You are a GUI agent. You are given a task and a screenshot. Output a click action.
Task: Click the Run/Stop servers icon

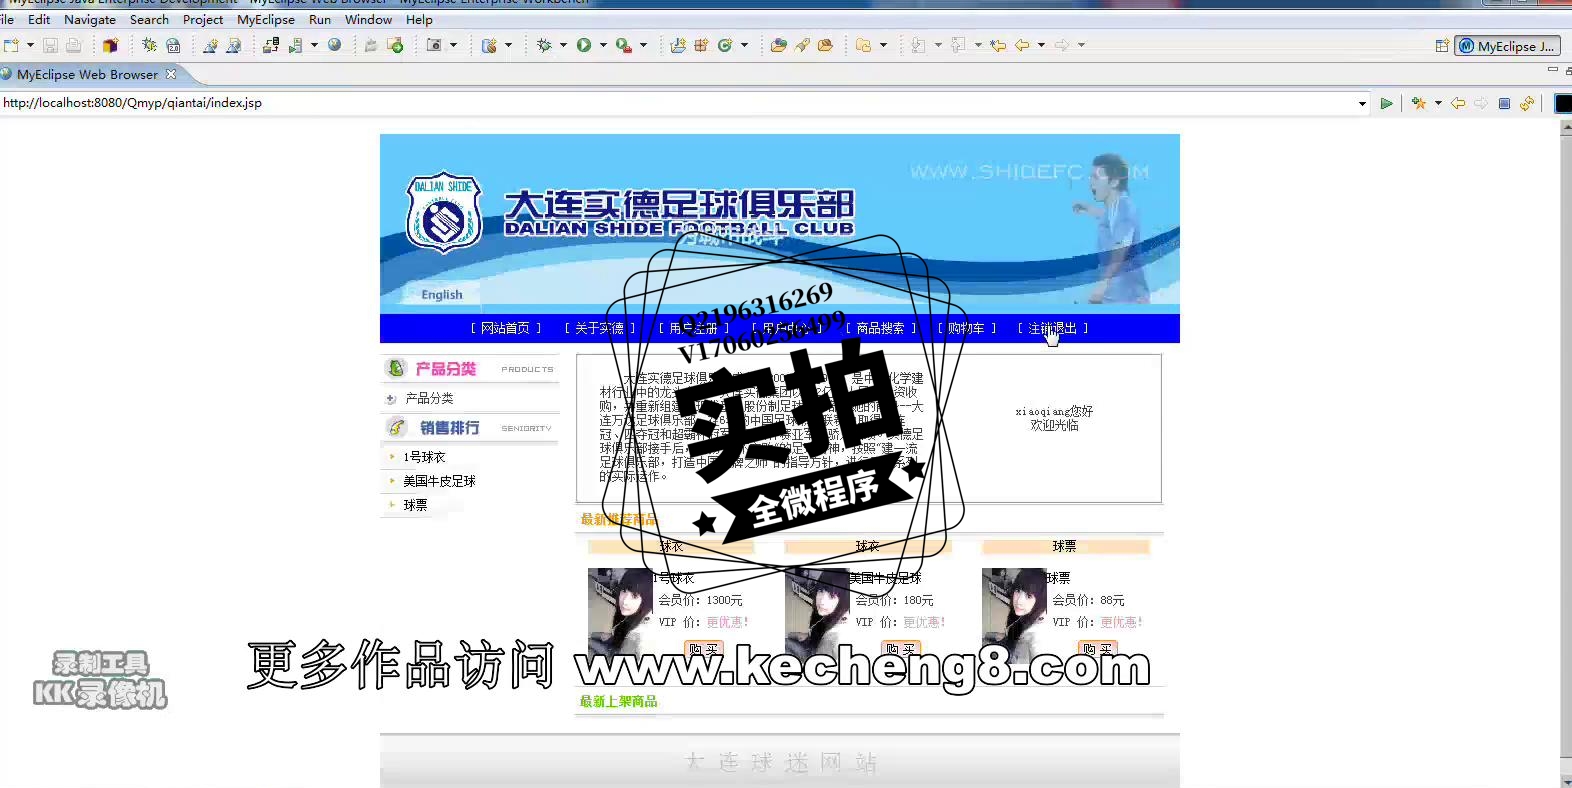click(295, 45)
